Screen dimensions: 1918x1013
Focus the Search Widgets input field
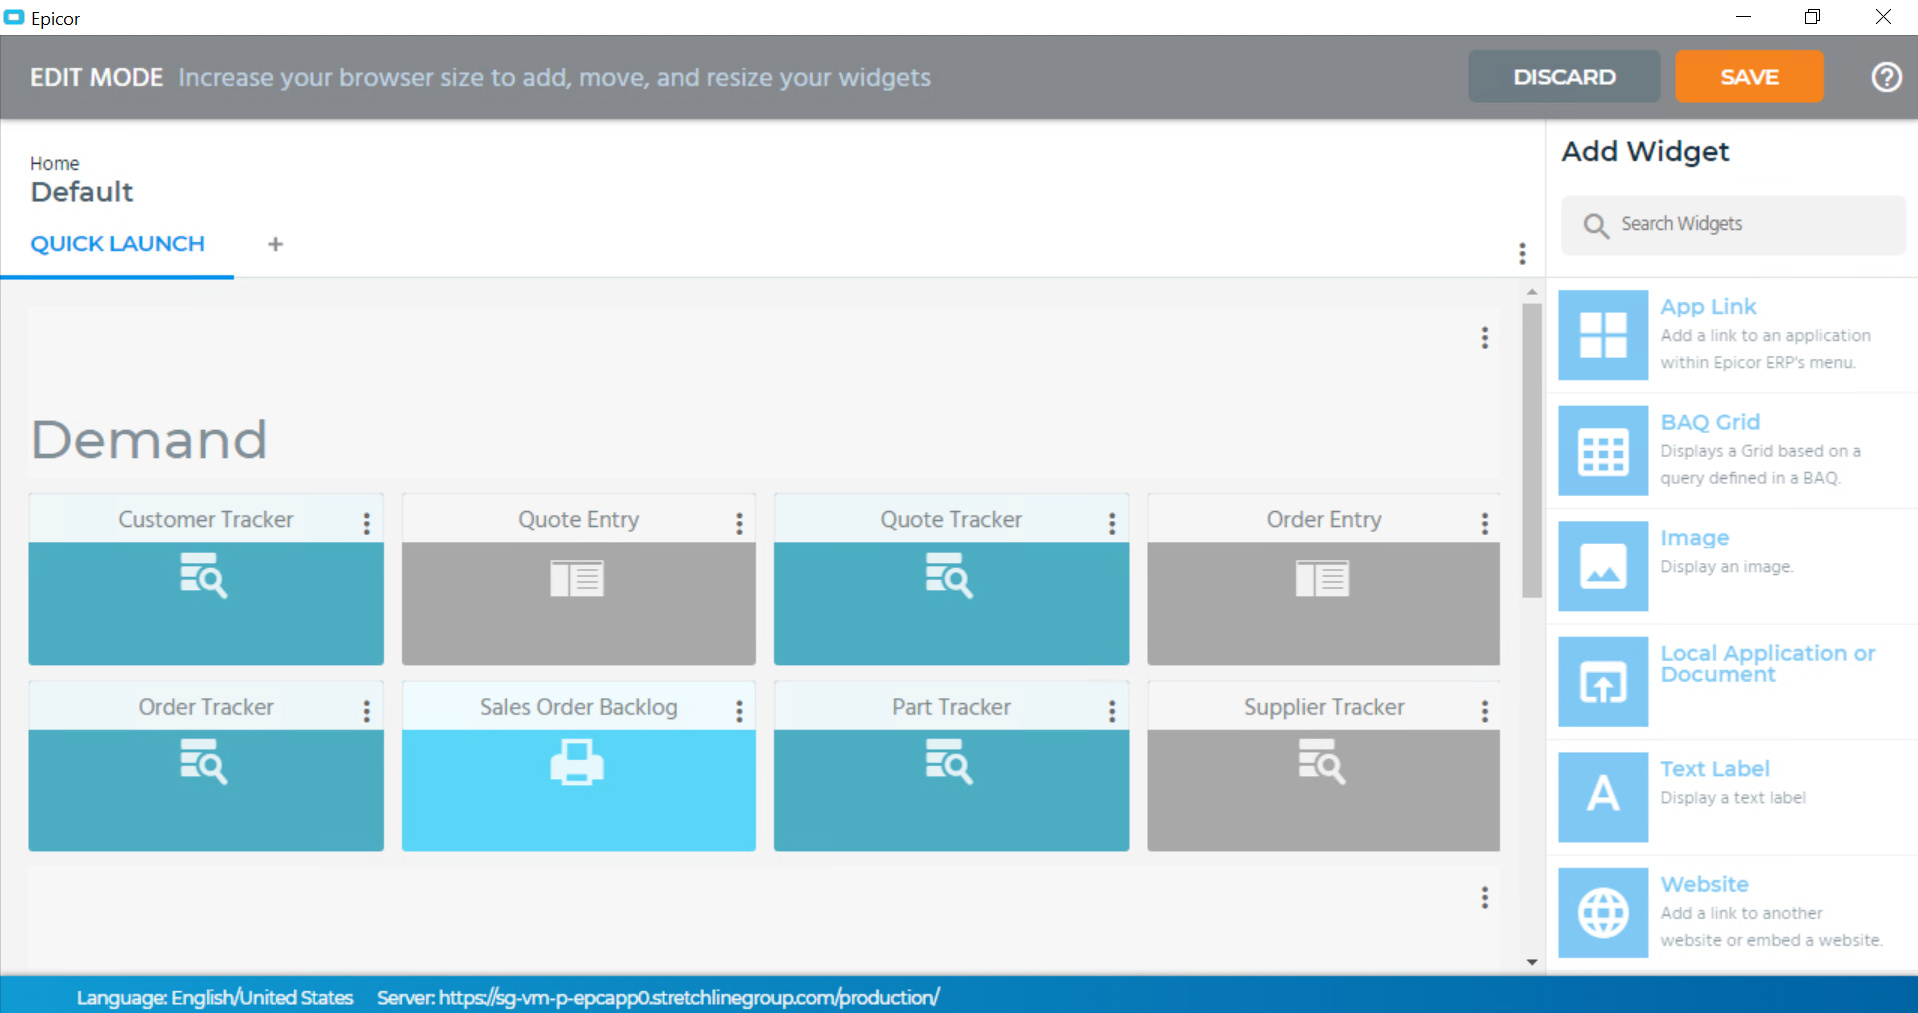pyautogui.click(x=1733, y=225)
